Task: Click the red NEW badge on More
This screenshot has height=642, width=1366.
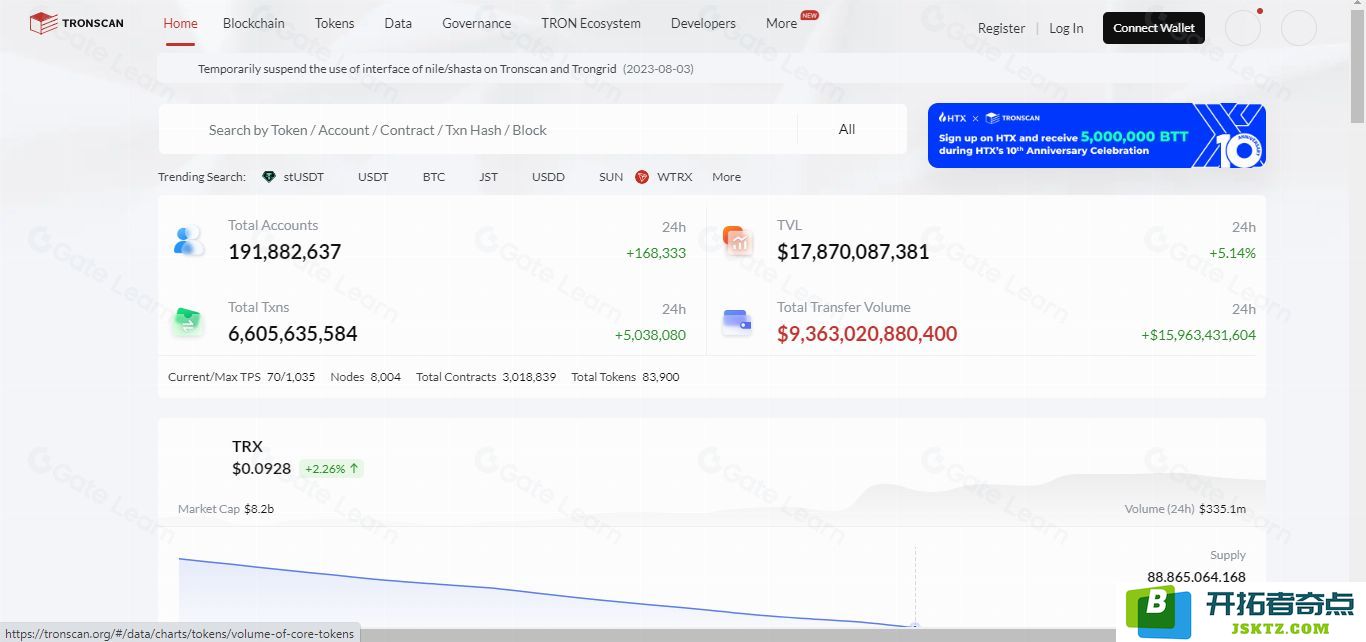Action: point(809,15)
